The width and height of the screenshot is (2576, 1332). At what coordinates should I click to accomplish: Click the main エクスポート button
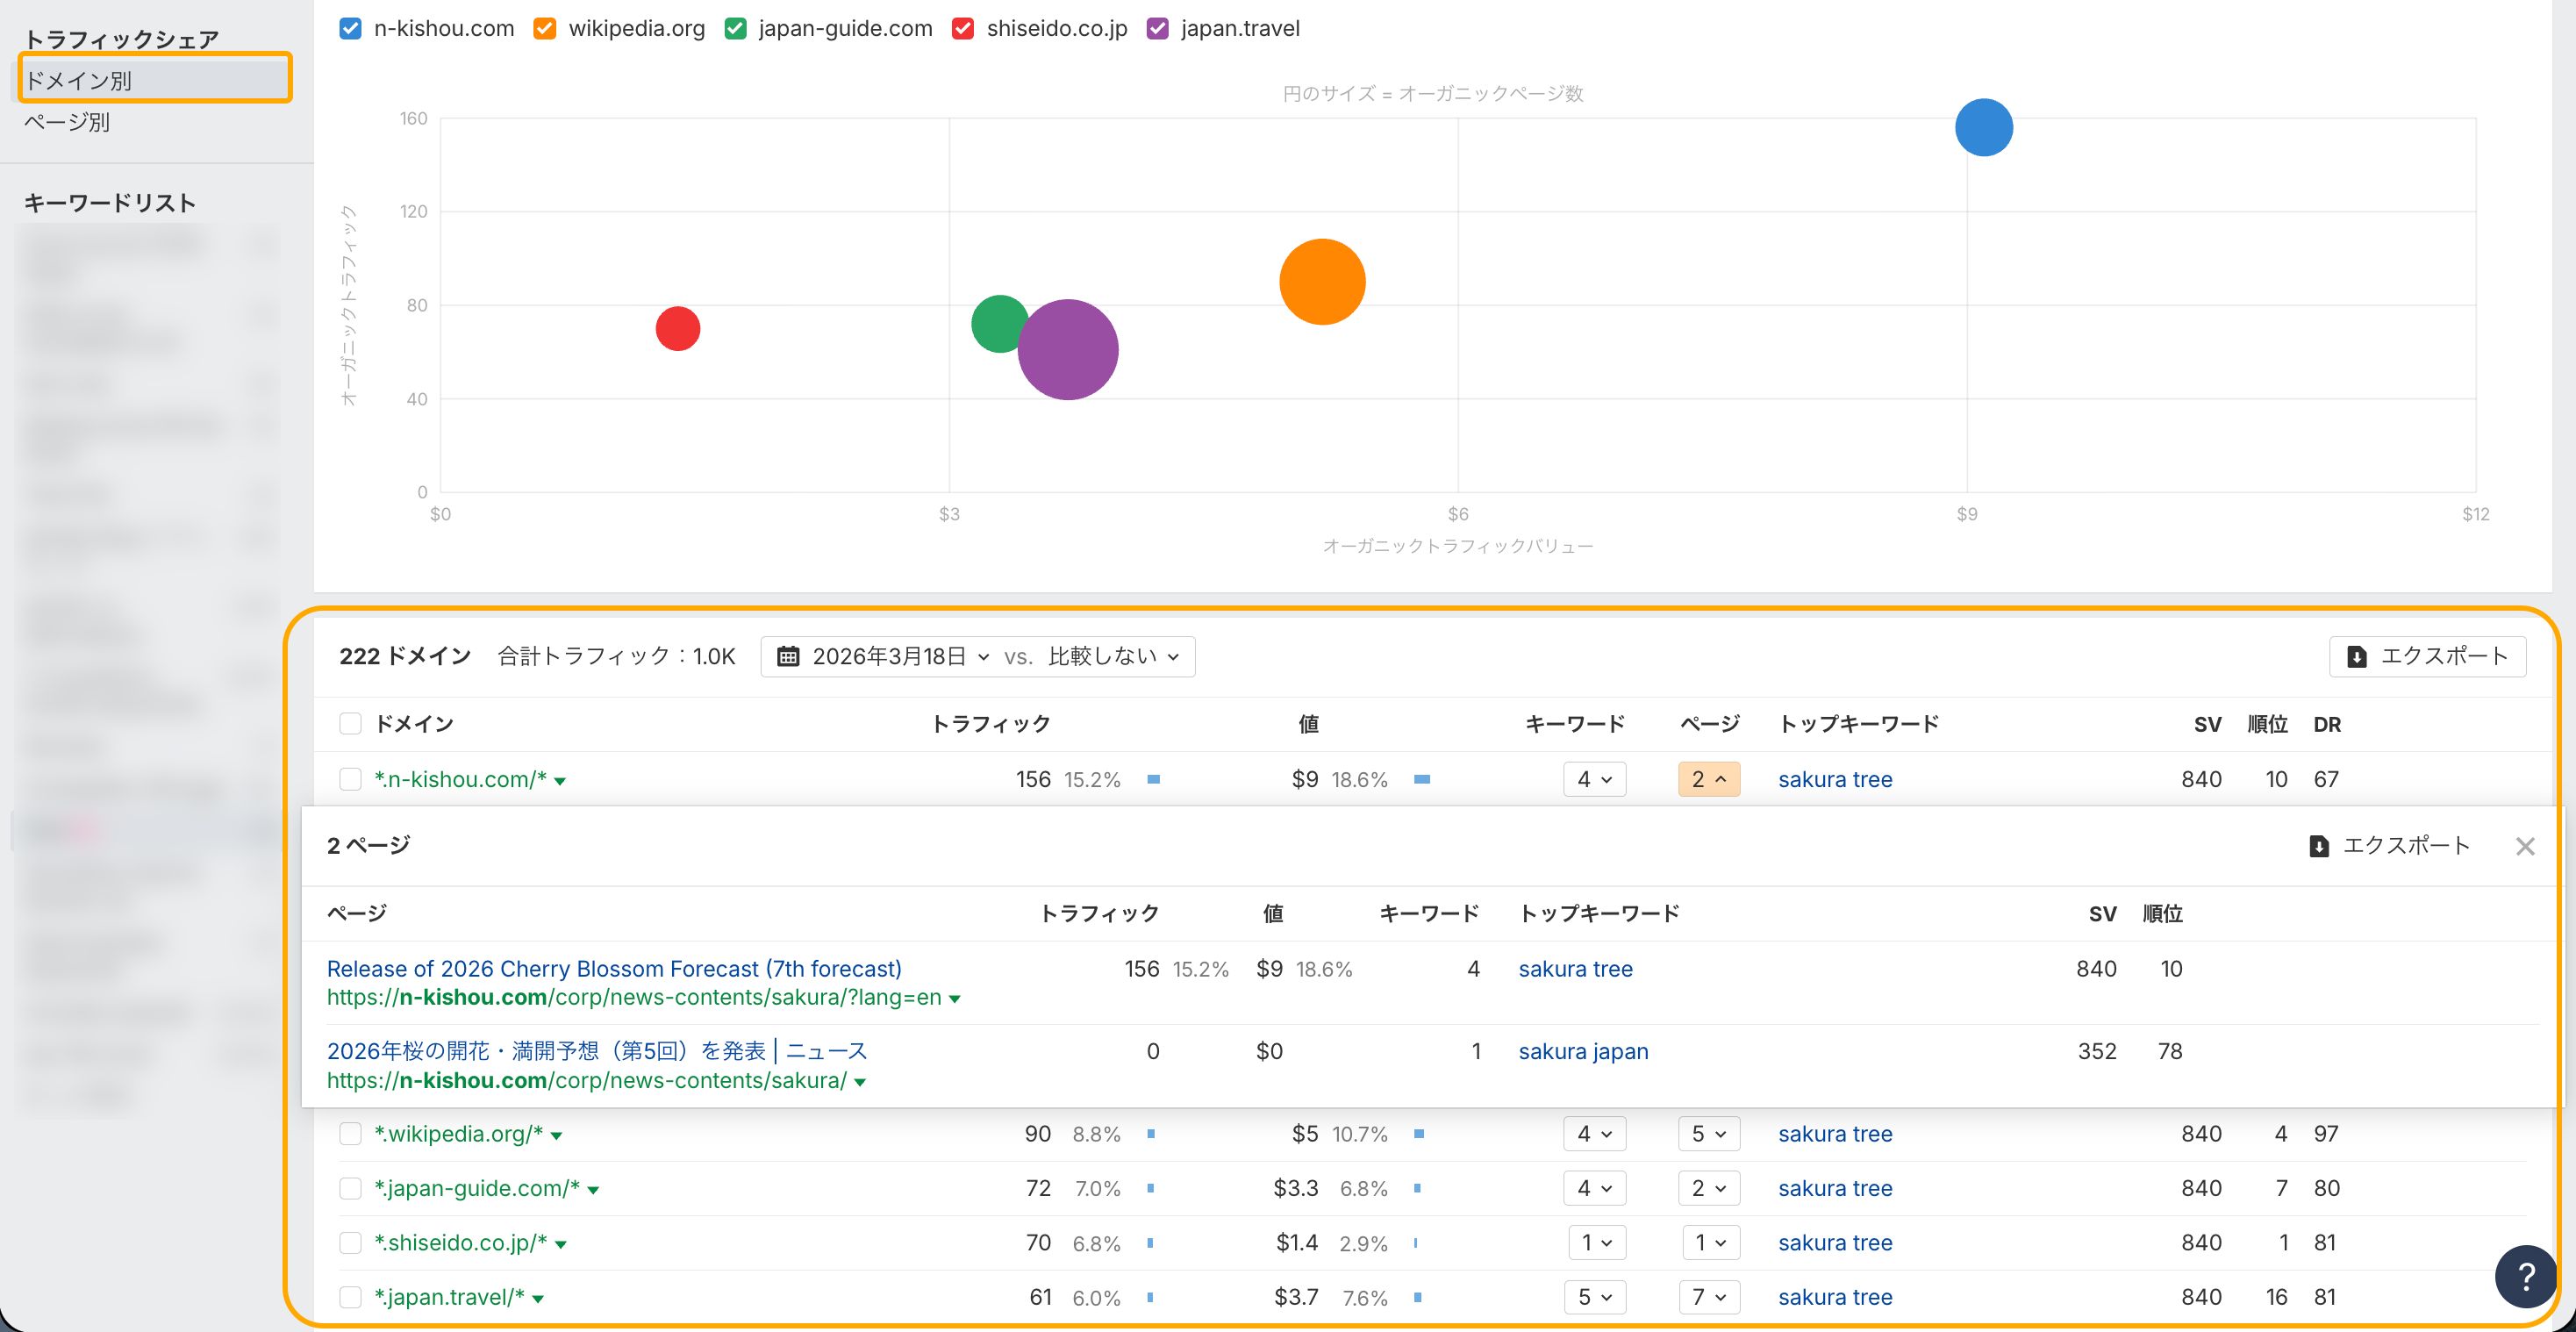pos(2426,656)
